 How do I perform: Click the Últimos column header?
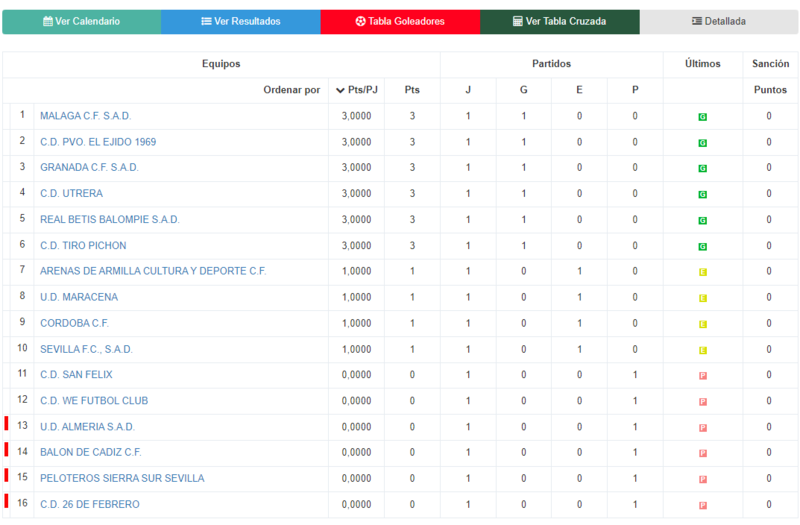[x=703, y=64]
